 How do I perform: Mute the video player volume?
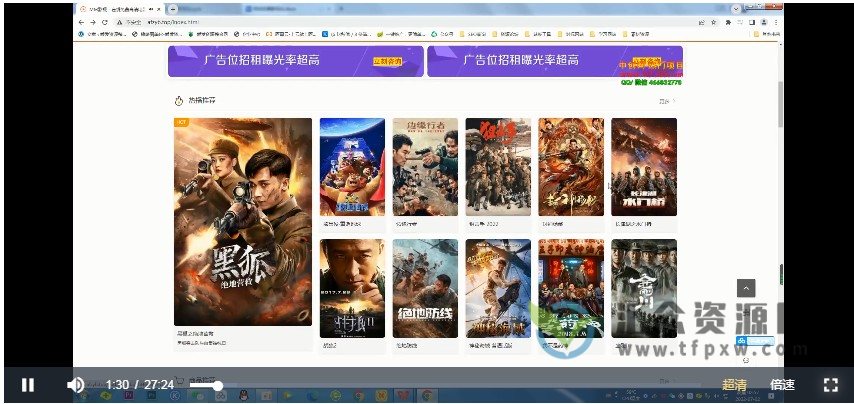tap(75, 385)
